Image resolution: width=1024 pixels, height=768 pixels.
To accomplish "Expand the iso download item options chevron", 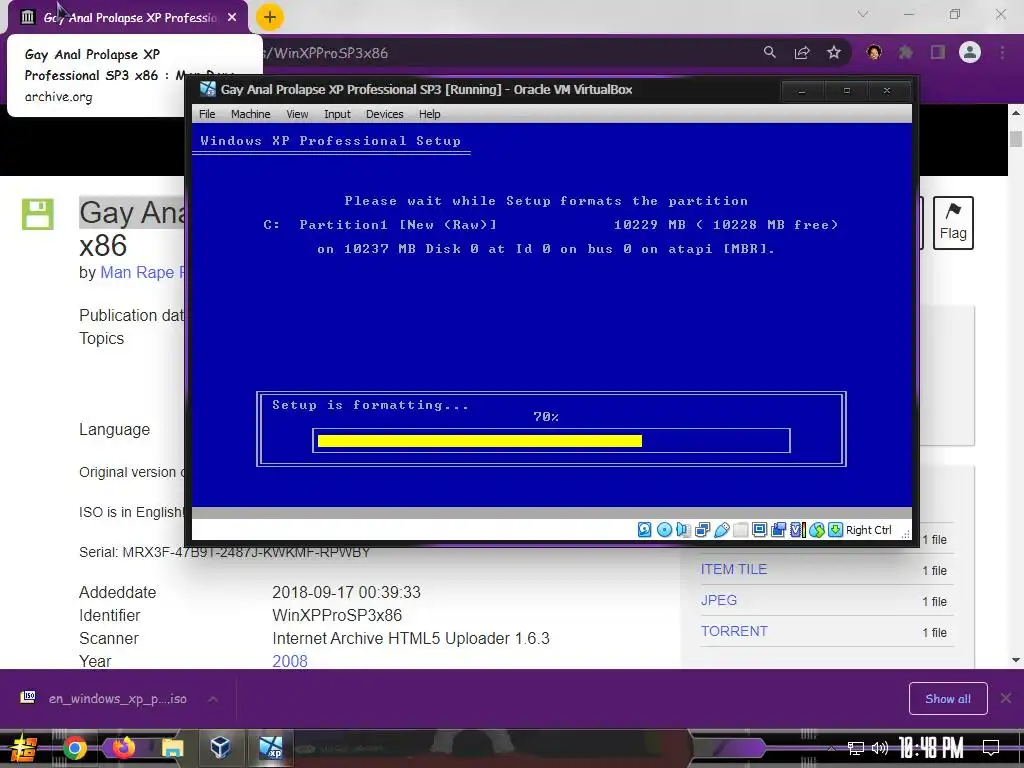I will [x=213, y=699].
